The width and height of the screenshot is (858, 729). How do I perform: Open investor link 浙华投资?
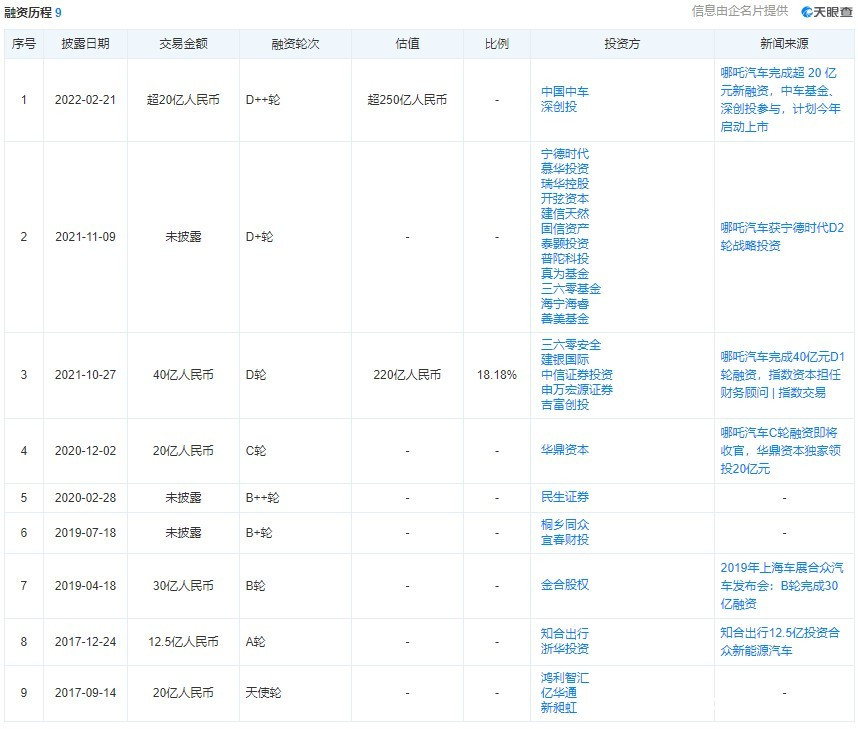point(565,649)
